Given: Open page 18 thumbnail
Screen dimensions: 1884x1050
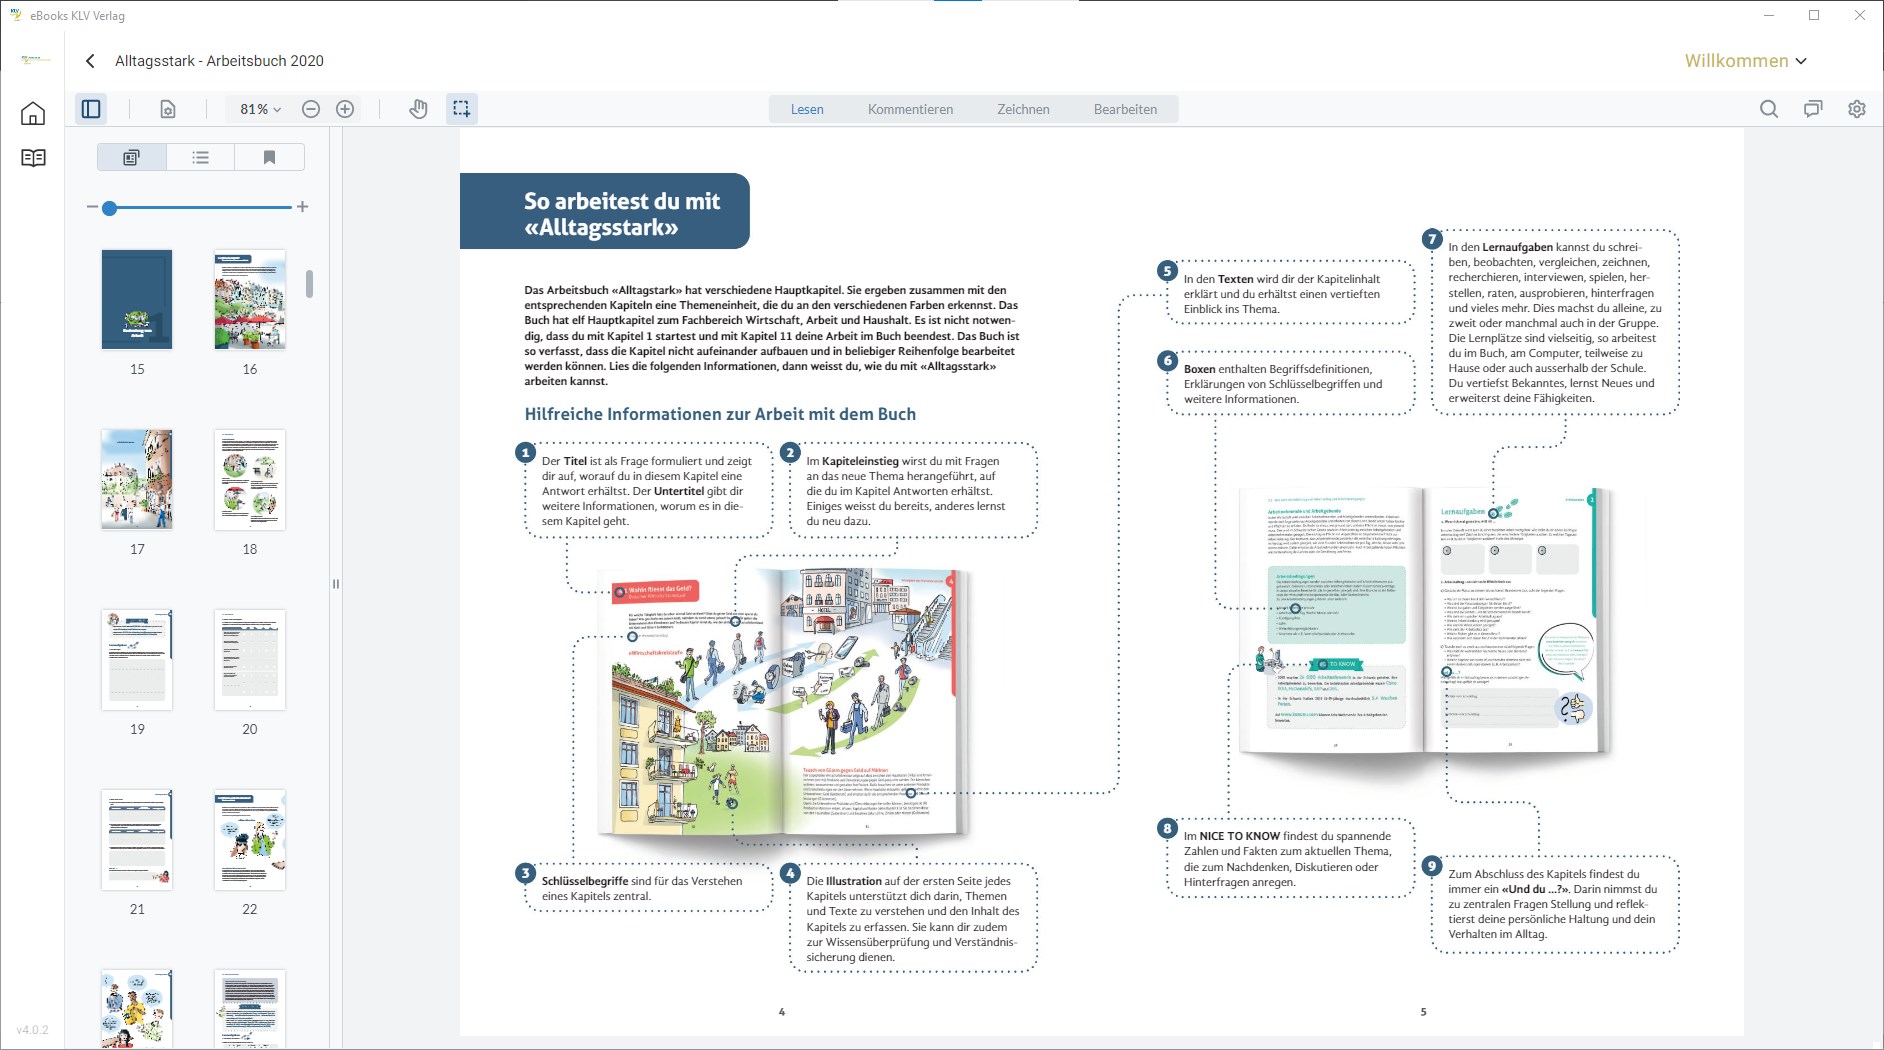Looking at the screenshot, I should coord(250,480).
